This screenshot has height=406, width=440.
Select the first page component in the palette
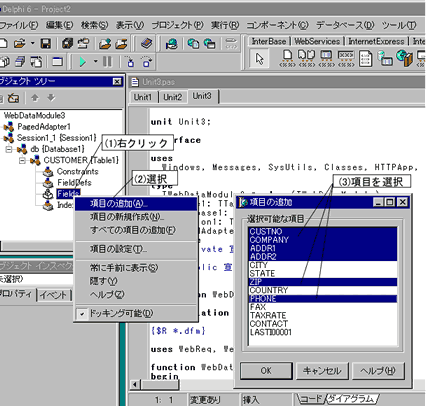click(287, 59)
